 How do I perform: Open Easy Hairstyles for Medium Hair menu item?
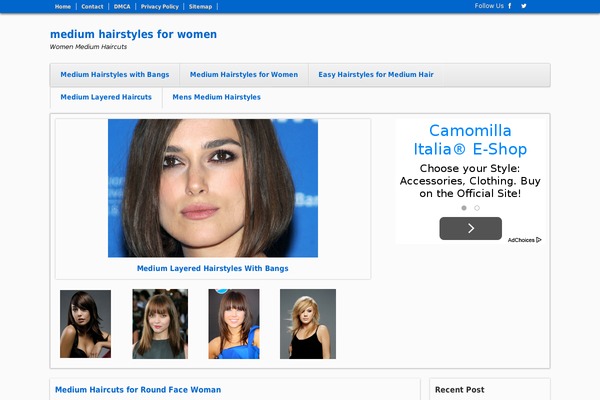tap(376, 75)
